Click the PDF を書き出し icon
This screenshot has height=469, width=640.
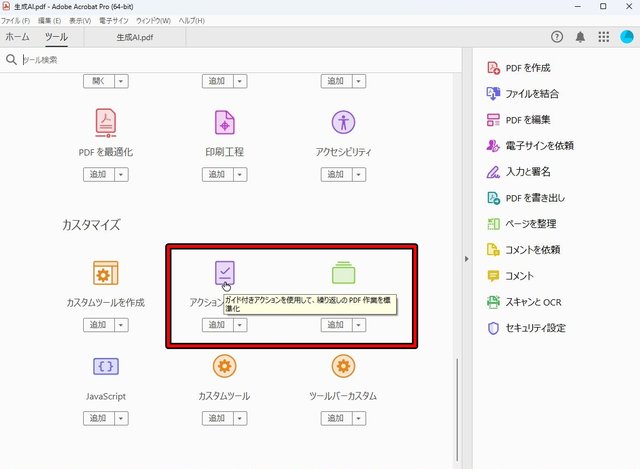click(x=493, y=198)
